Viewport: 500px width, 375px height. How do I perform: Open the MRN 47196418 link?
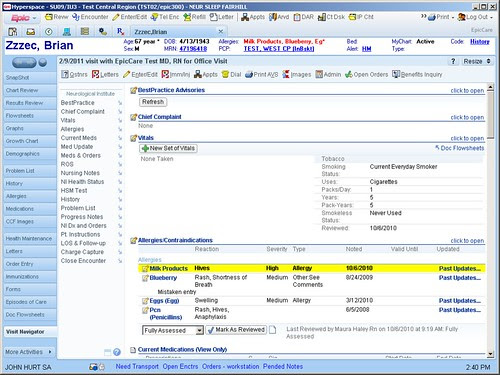point(193,49)
